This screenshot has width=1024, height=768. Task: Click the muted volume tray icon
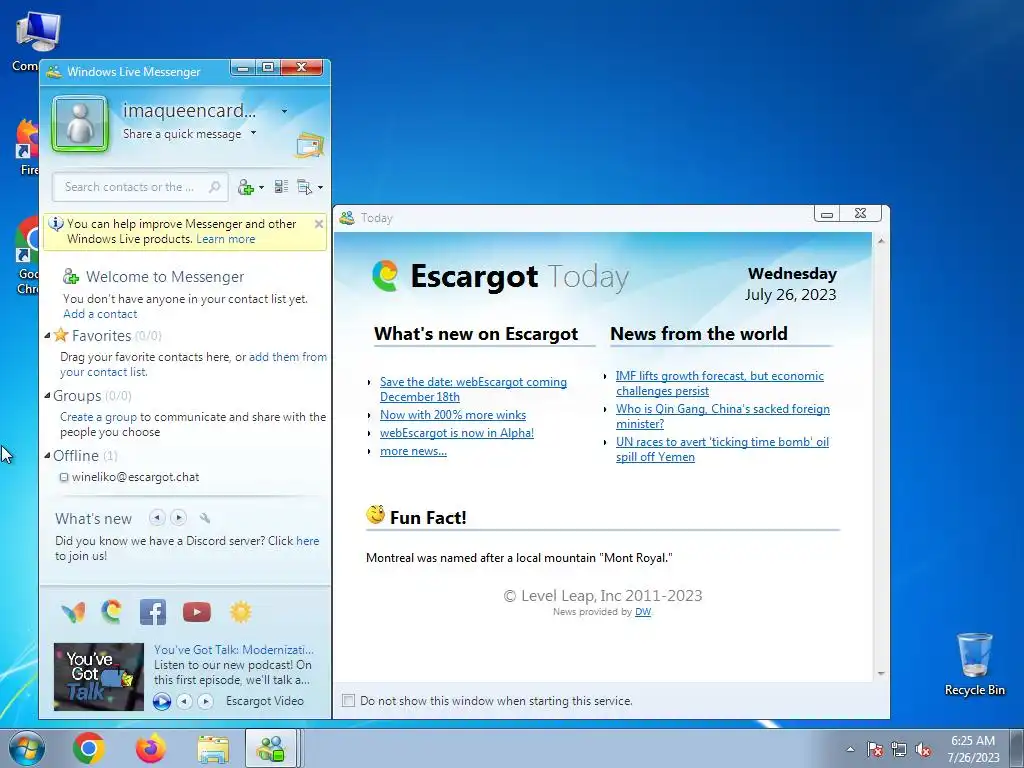[923, 750]
